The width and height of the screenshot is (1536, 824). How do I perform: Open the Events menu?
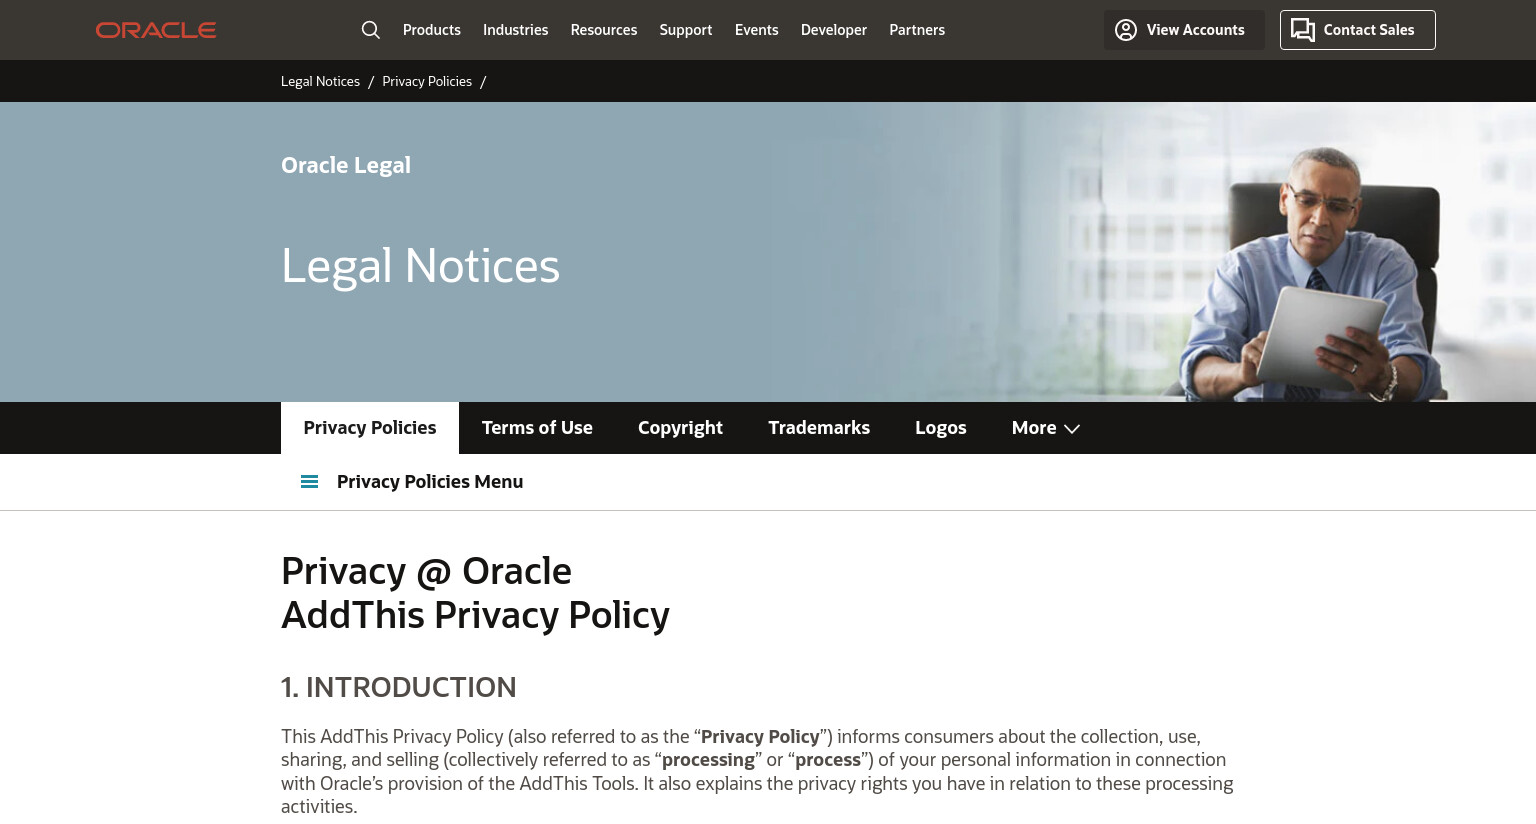click(757, 30)
